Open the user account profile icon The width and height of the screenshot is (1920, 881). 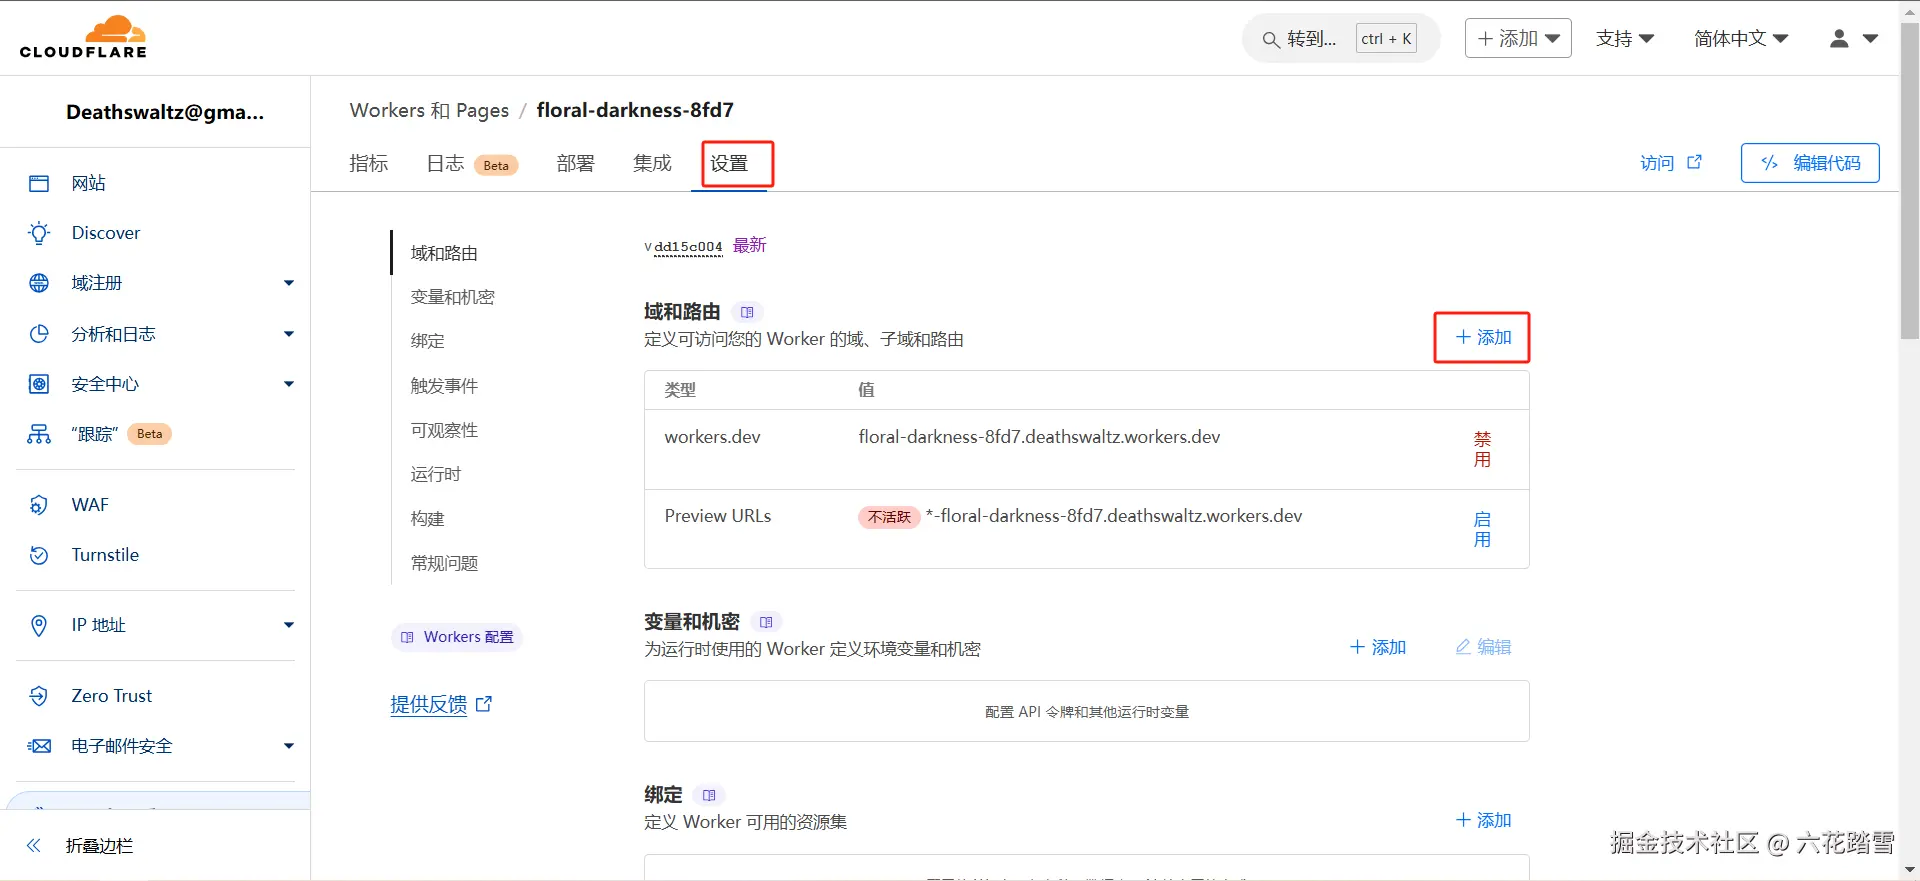[1839, 39]
